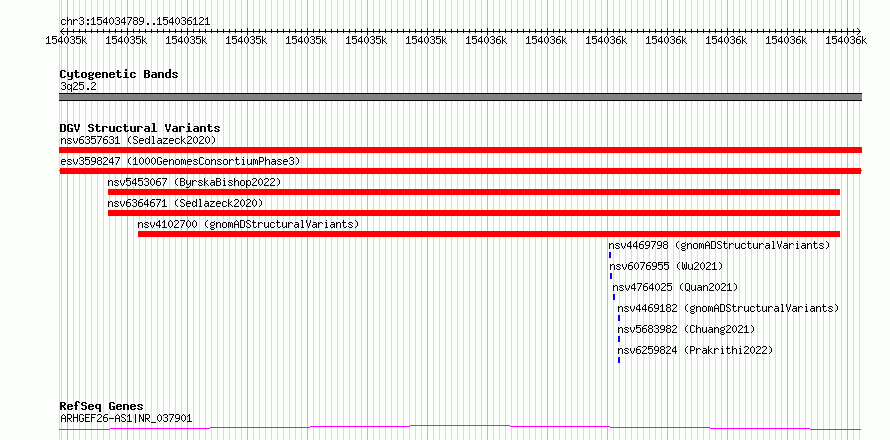Open the nsv4764025 (Quan2021) label
Screen dimensions: 890x440
675,287
